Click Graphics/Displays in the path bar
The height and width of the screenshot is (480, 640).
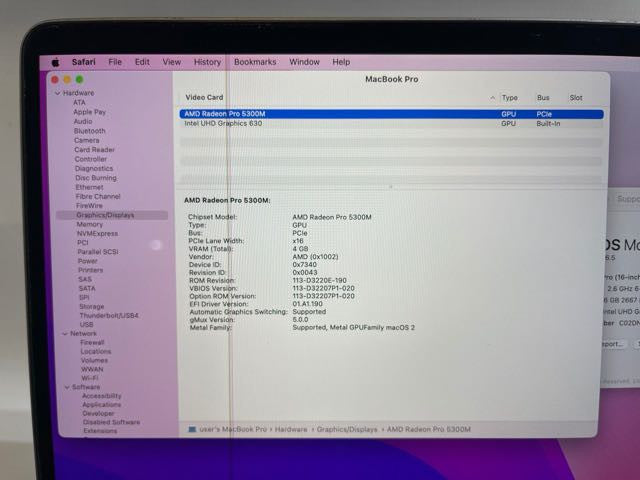coord(347,429)
